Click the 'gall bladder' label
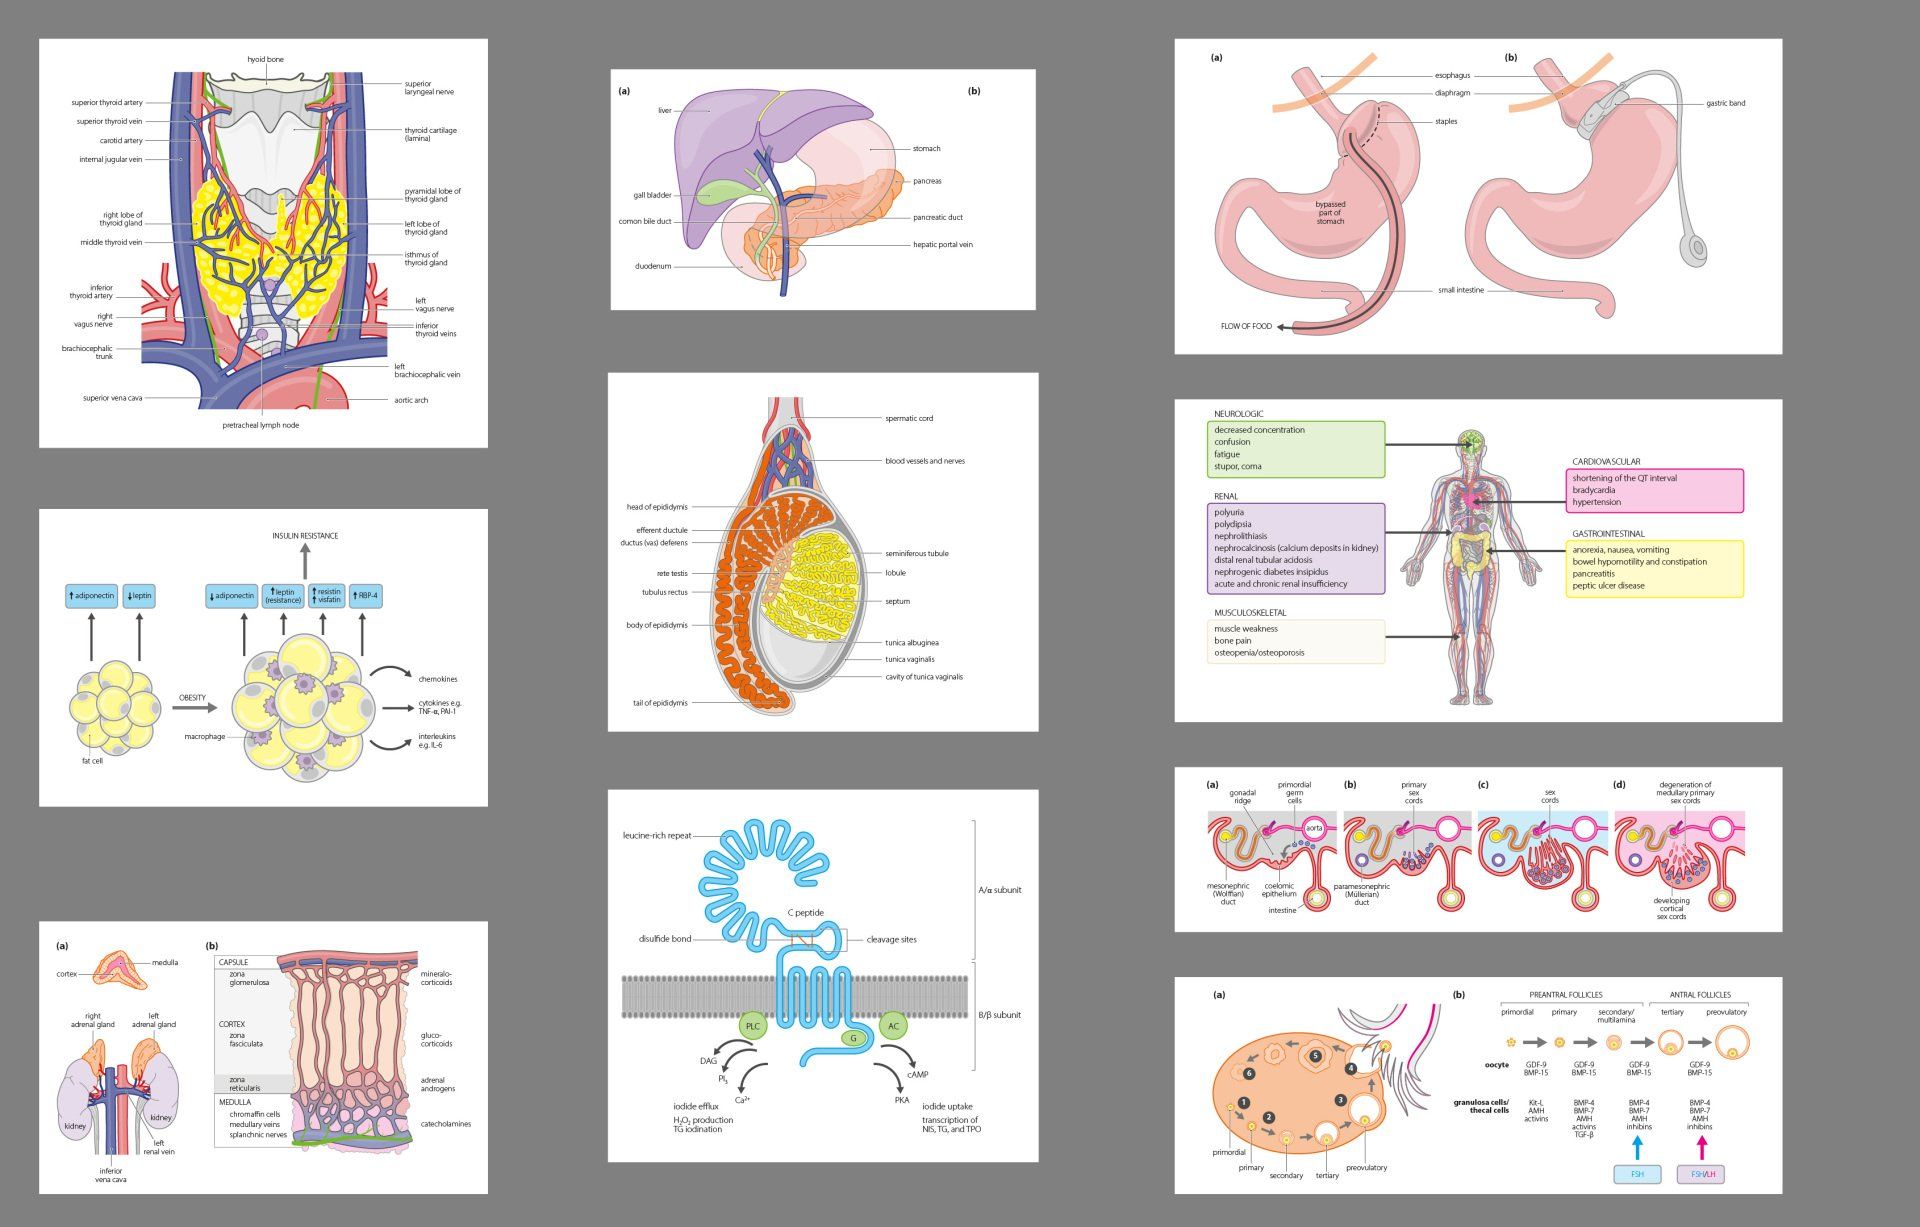This screenshot has height=1227, width=1920. pos(652,195)
